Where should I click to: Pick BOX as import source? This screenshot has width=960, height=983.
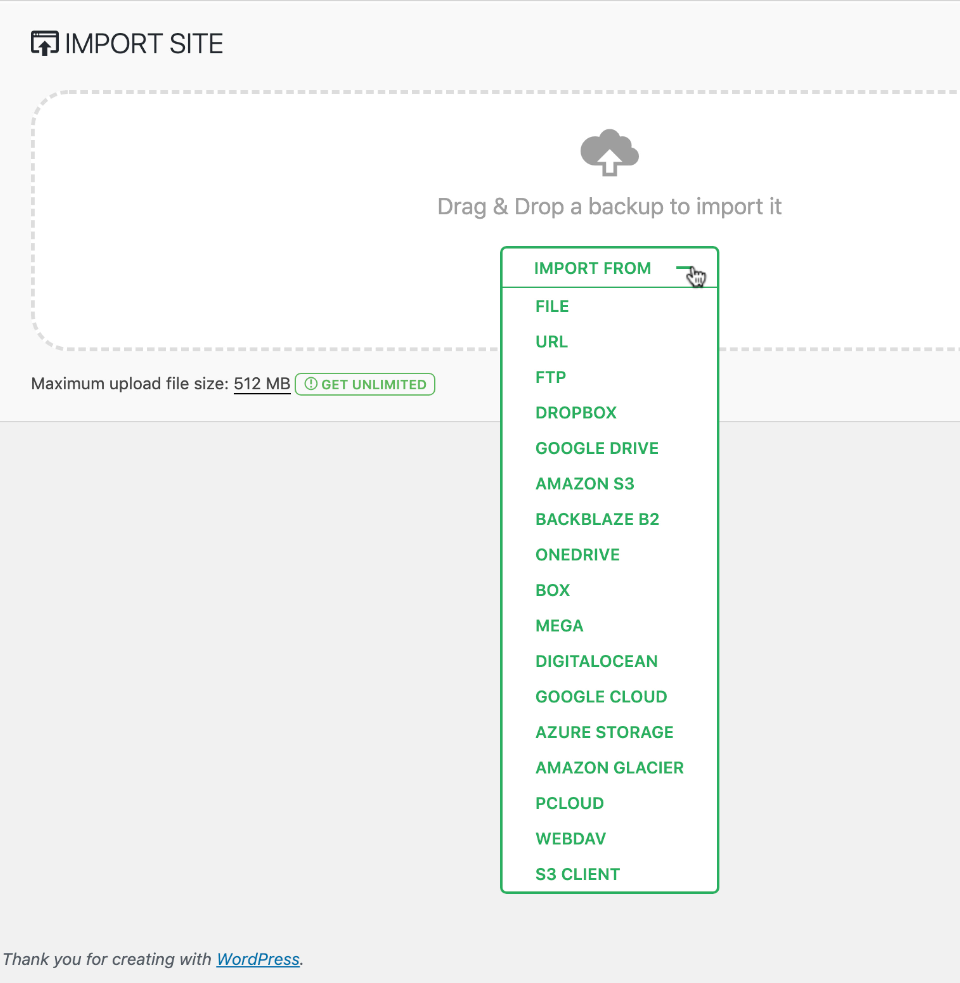(552, 591)
